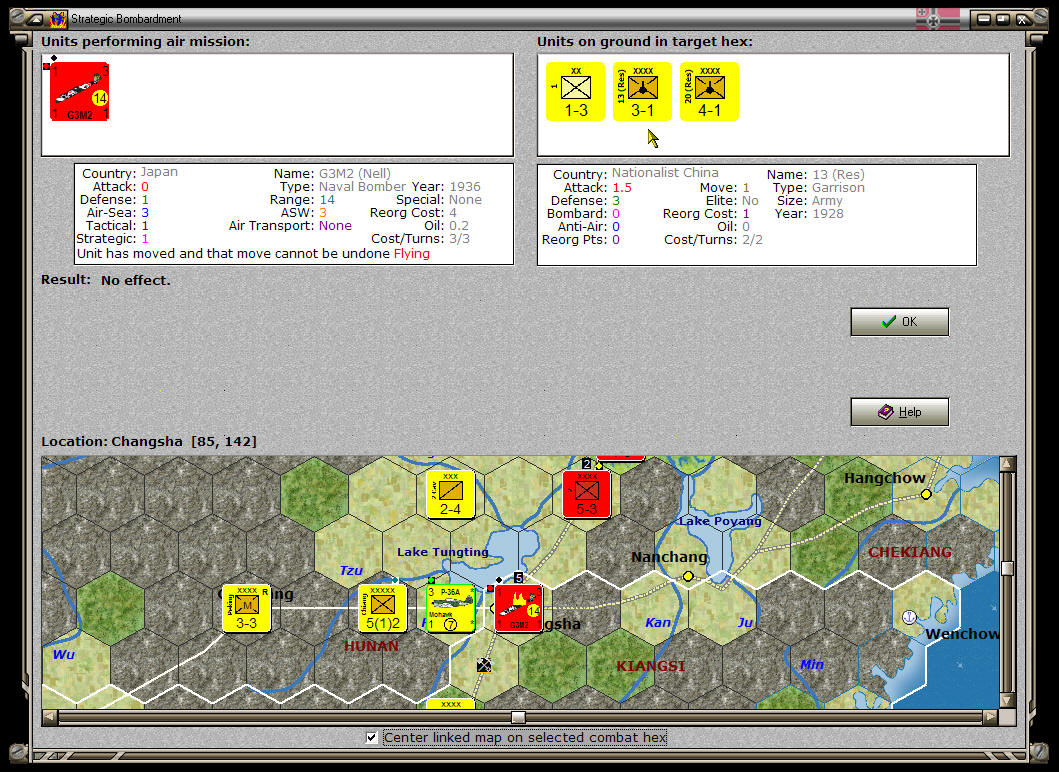Click the KIANGSI province label
Viewport: 1059px width, 772px height.
650,666
